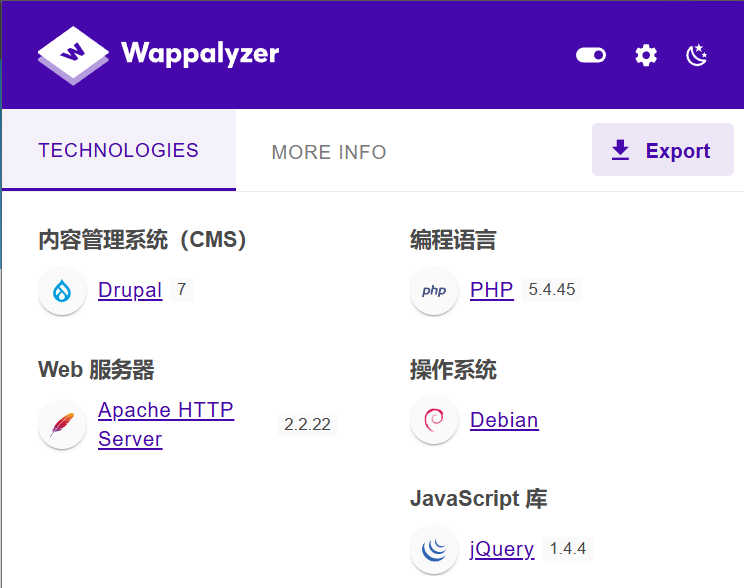Switch to dark mode with moon icon
Screen dimensions: 744x588
coord(697,56)
